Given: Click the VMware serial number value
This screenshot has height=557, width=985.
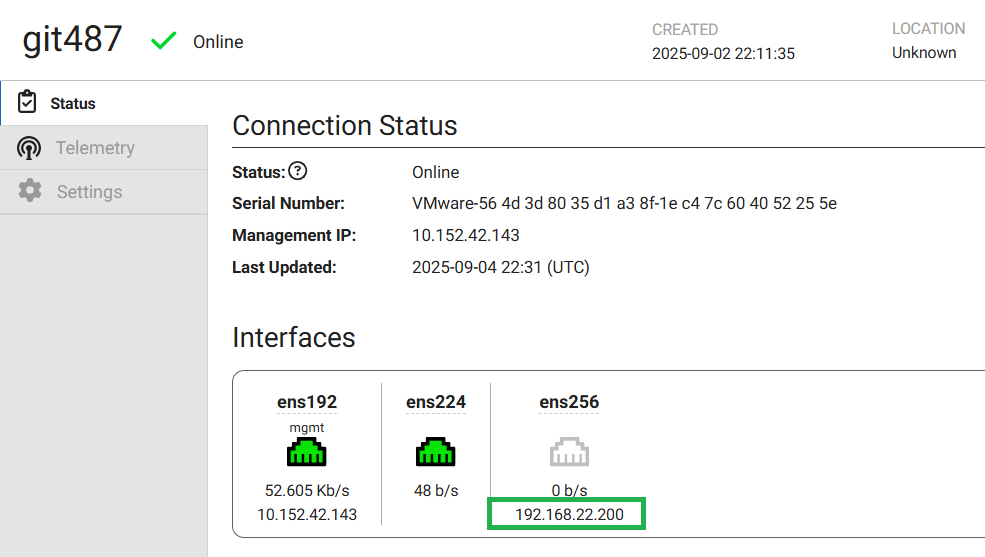Looking at the screenshot, I should click(x=624, y=204).
